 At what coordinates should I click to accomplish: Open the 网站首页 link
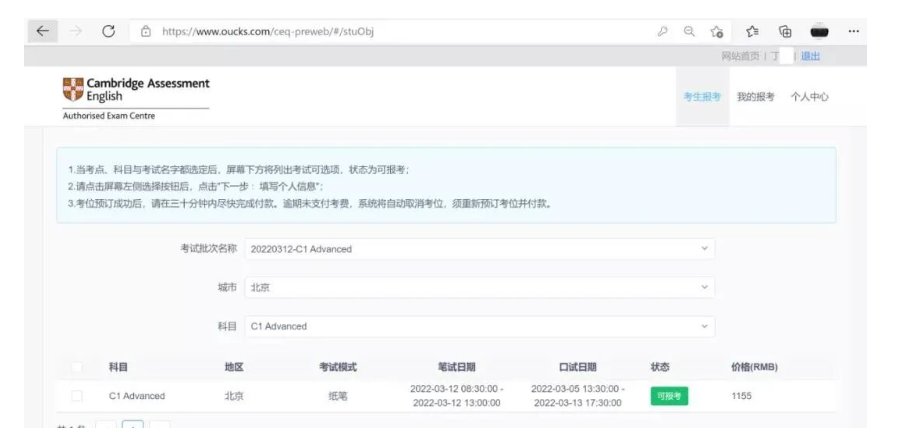click(x=740, y=56)
